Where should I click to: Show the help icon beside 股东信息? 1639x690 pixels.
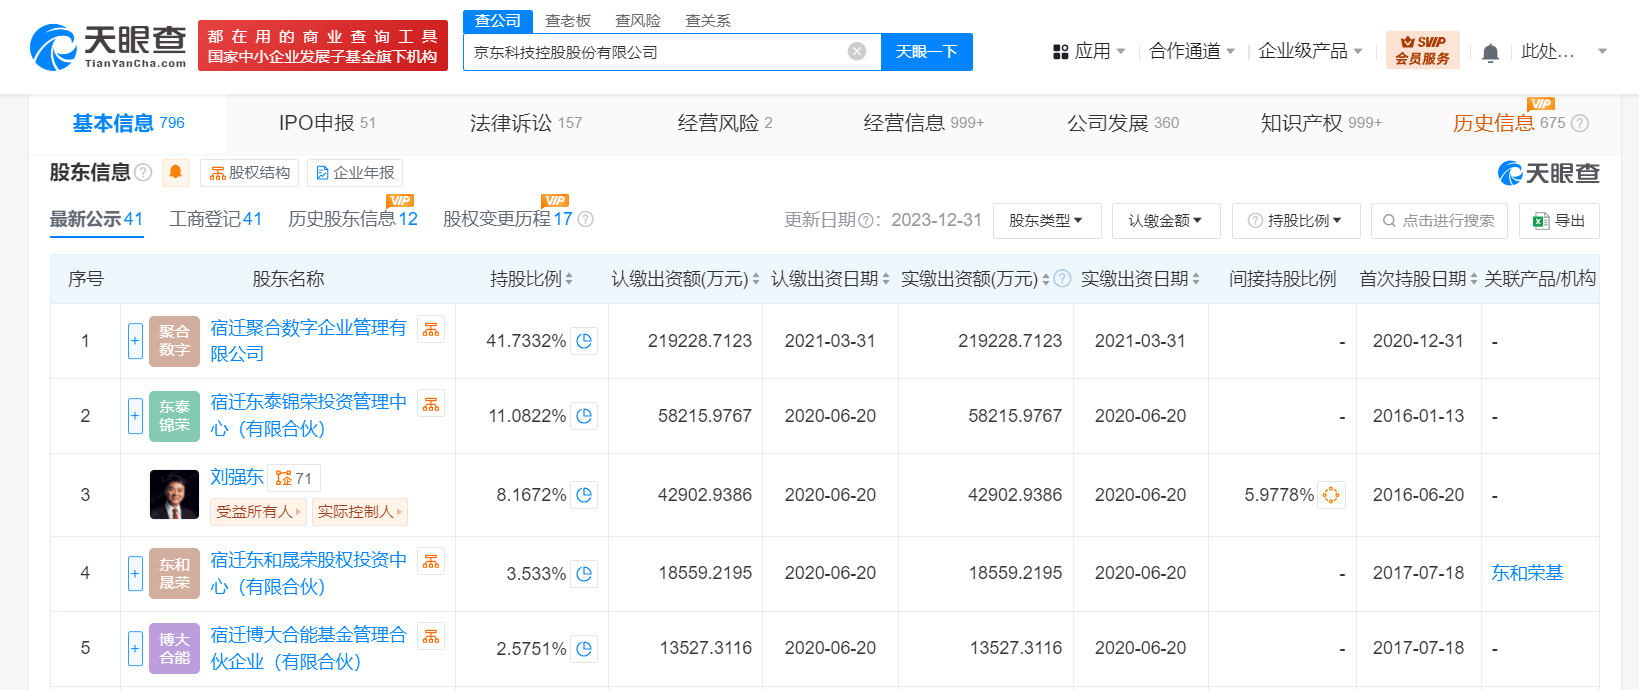tap(143, 173)
